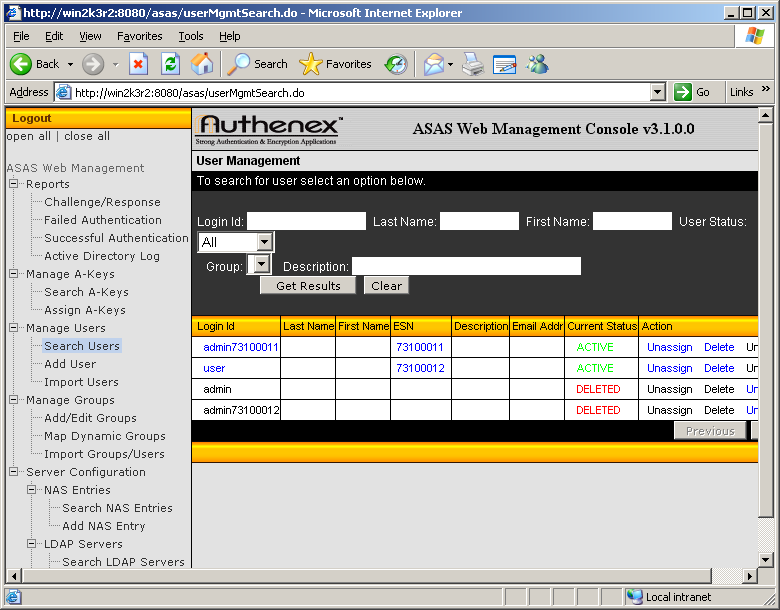Open the User Status dropdown showing All
The width and height of the screenshot is (780, 610).
[264, 242]
